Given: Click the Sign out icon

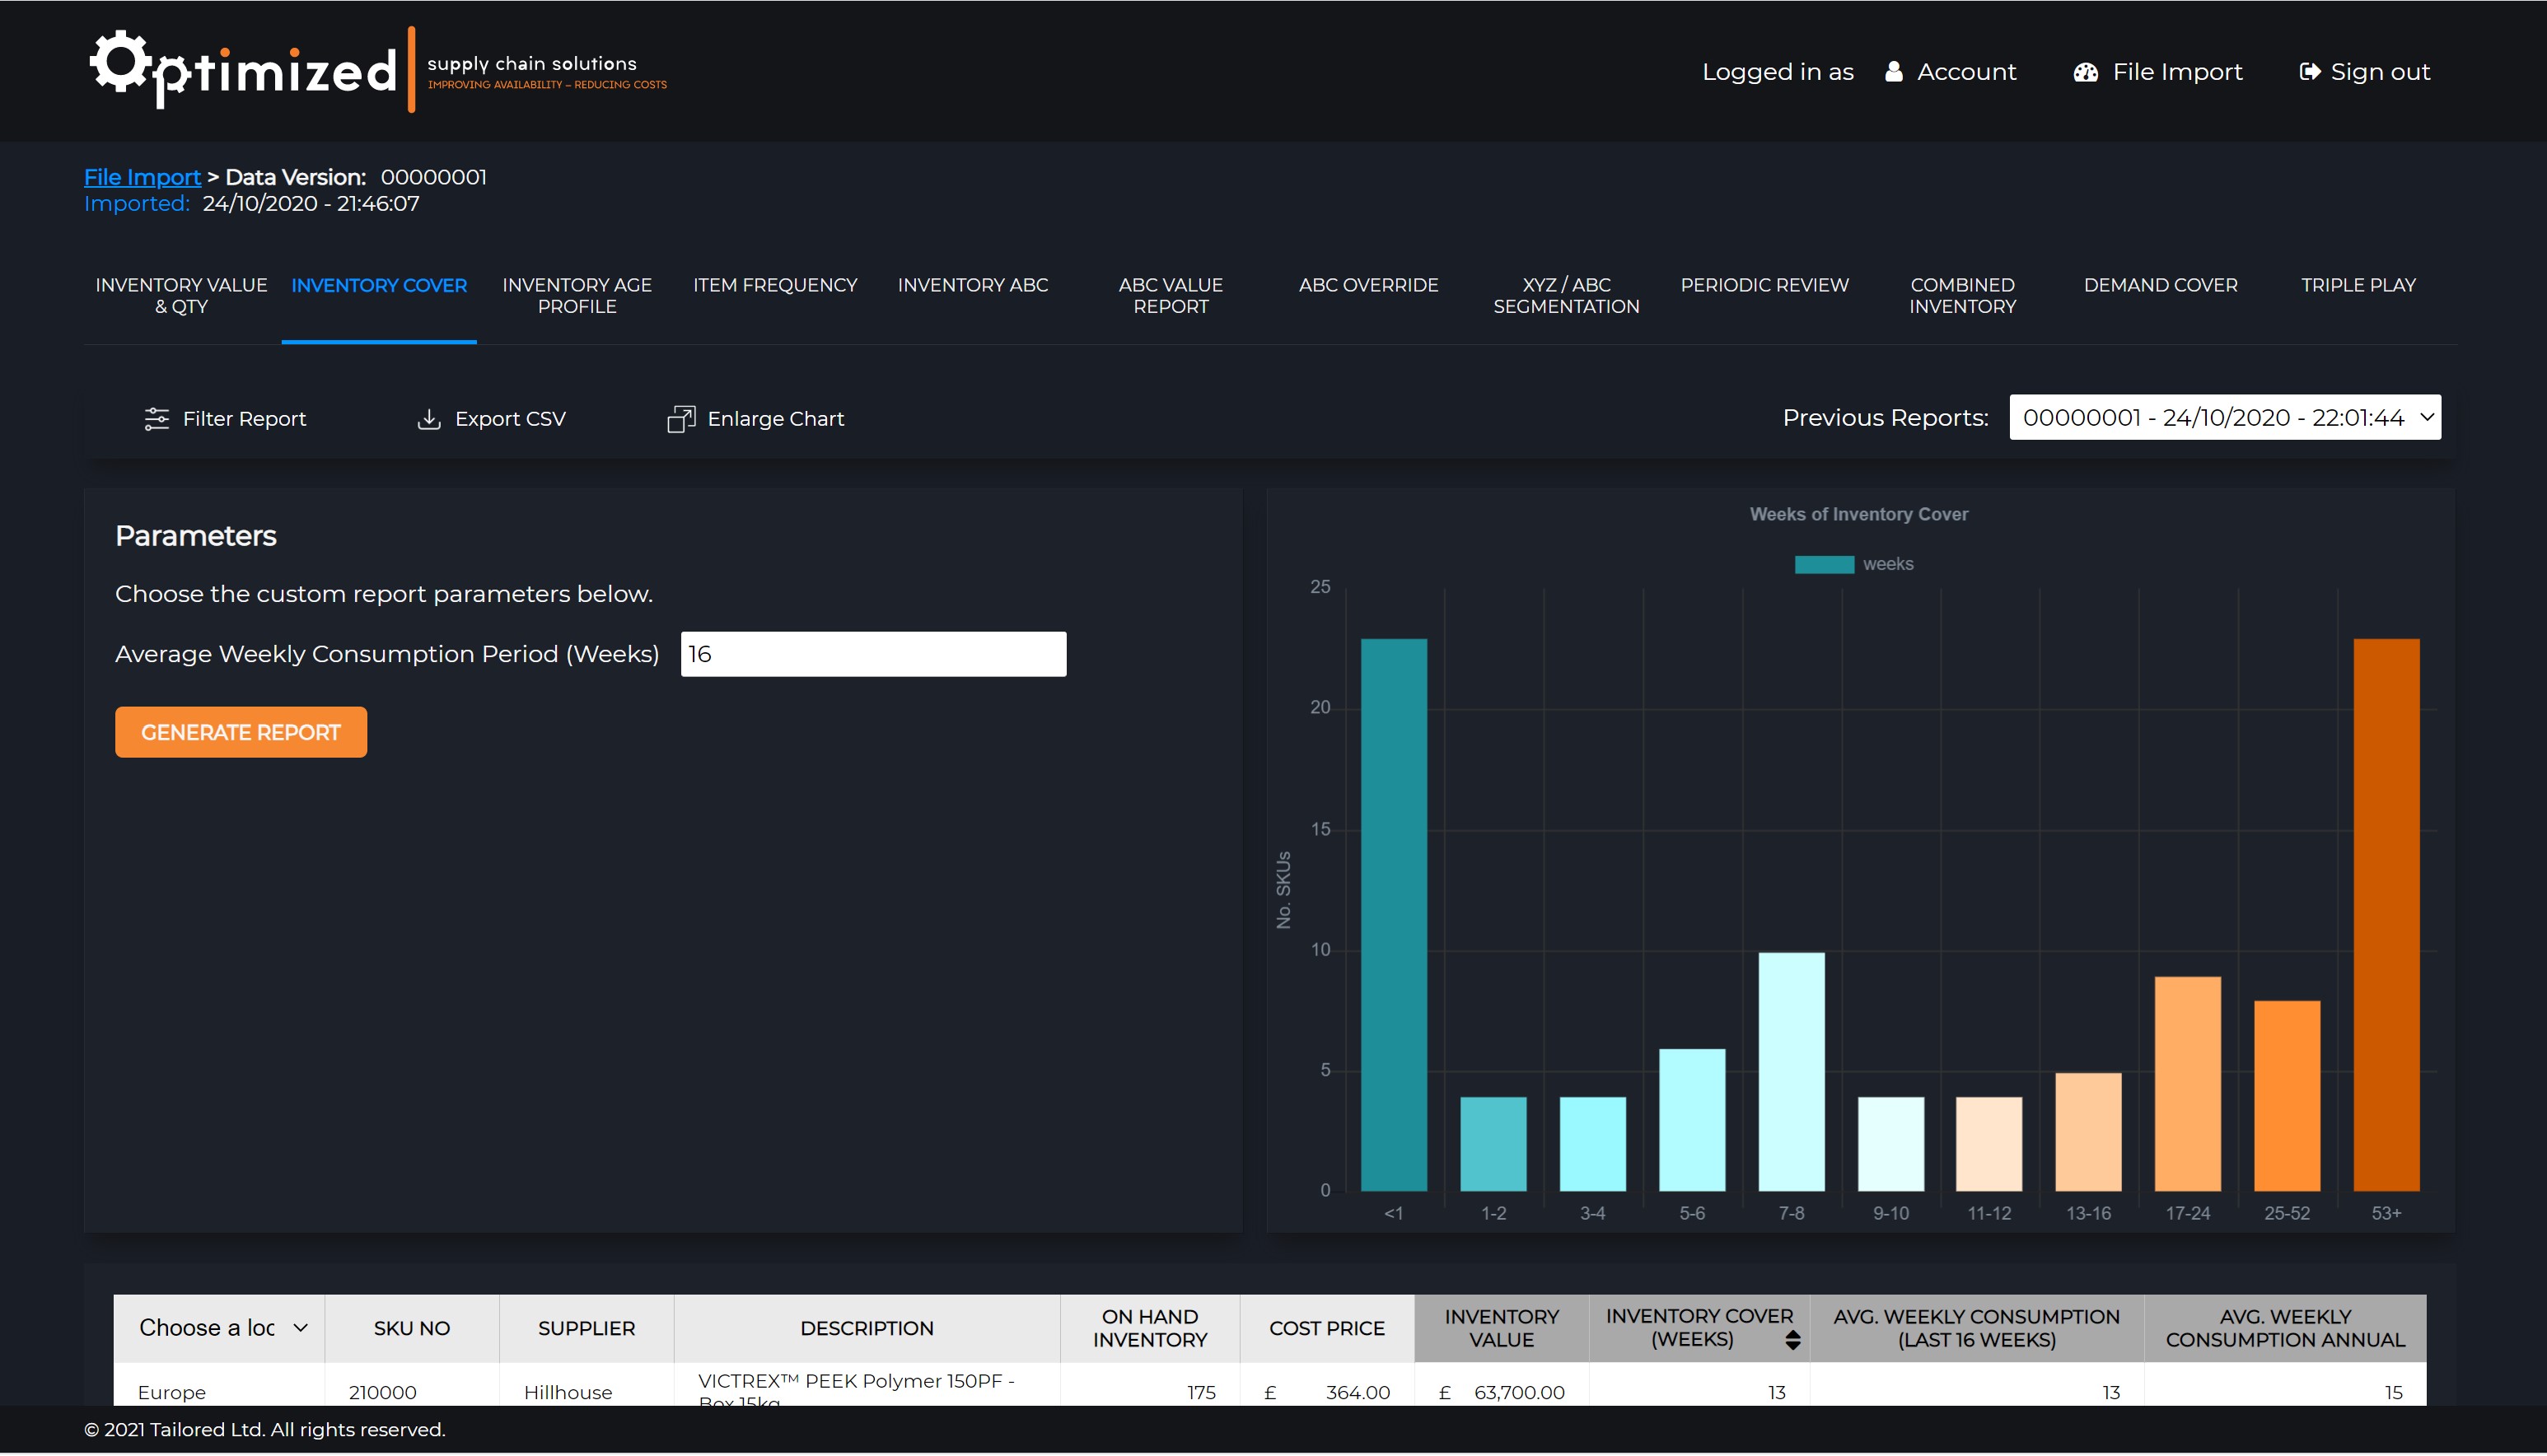Looking at the screenshot, I should [2310, 71].
